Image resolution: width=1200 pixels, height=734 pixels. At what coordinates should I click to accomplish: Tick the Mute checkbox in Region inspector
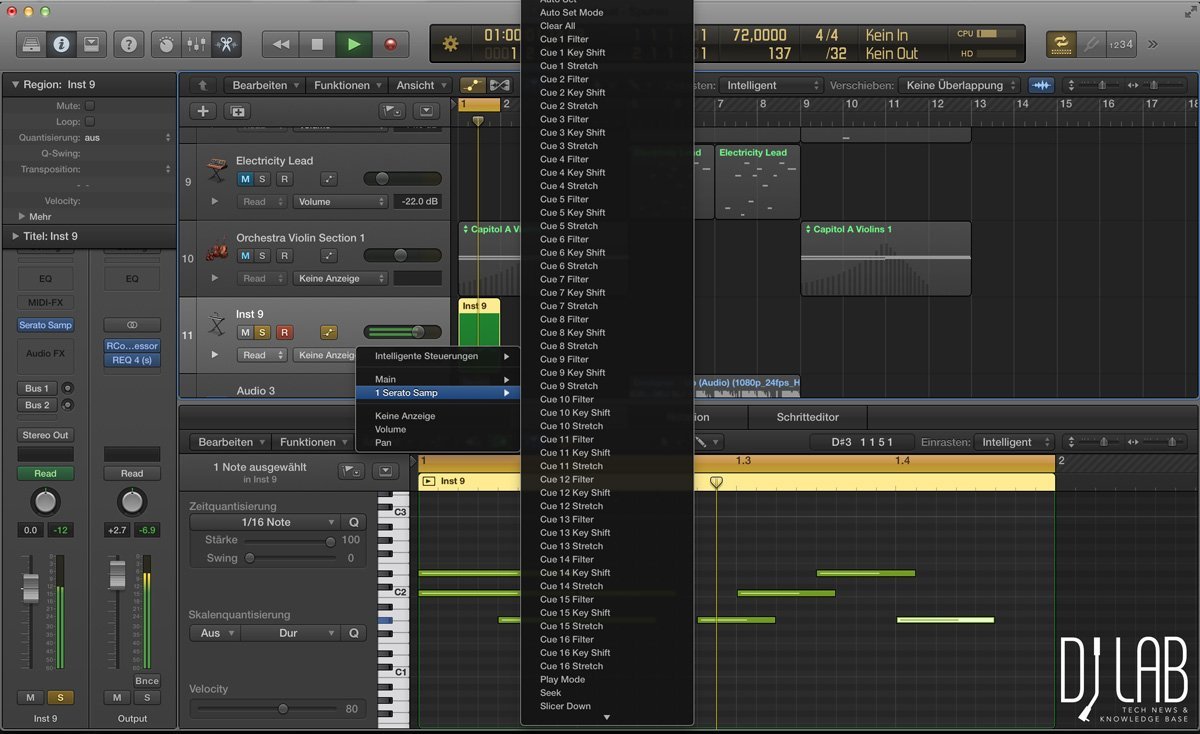tap(90, 106)
